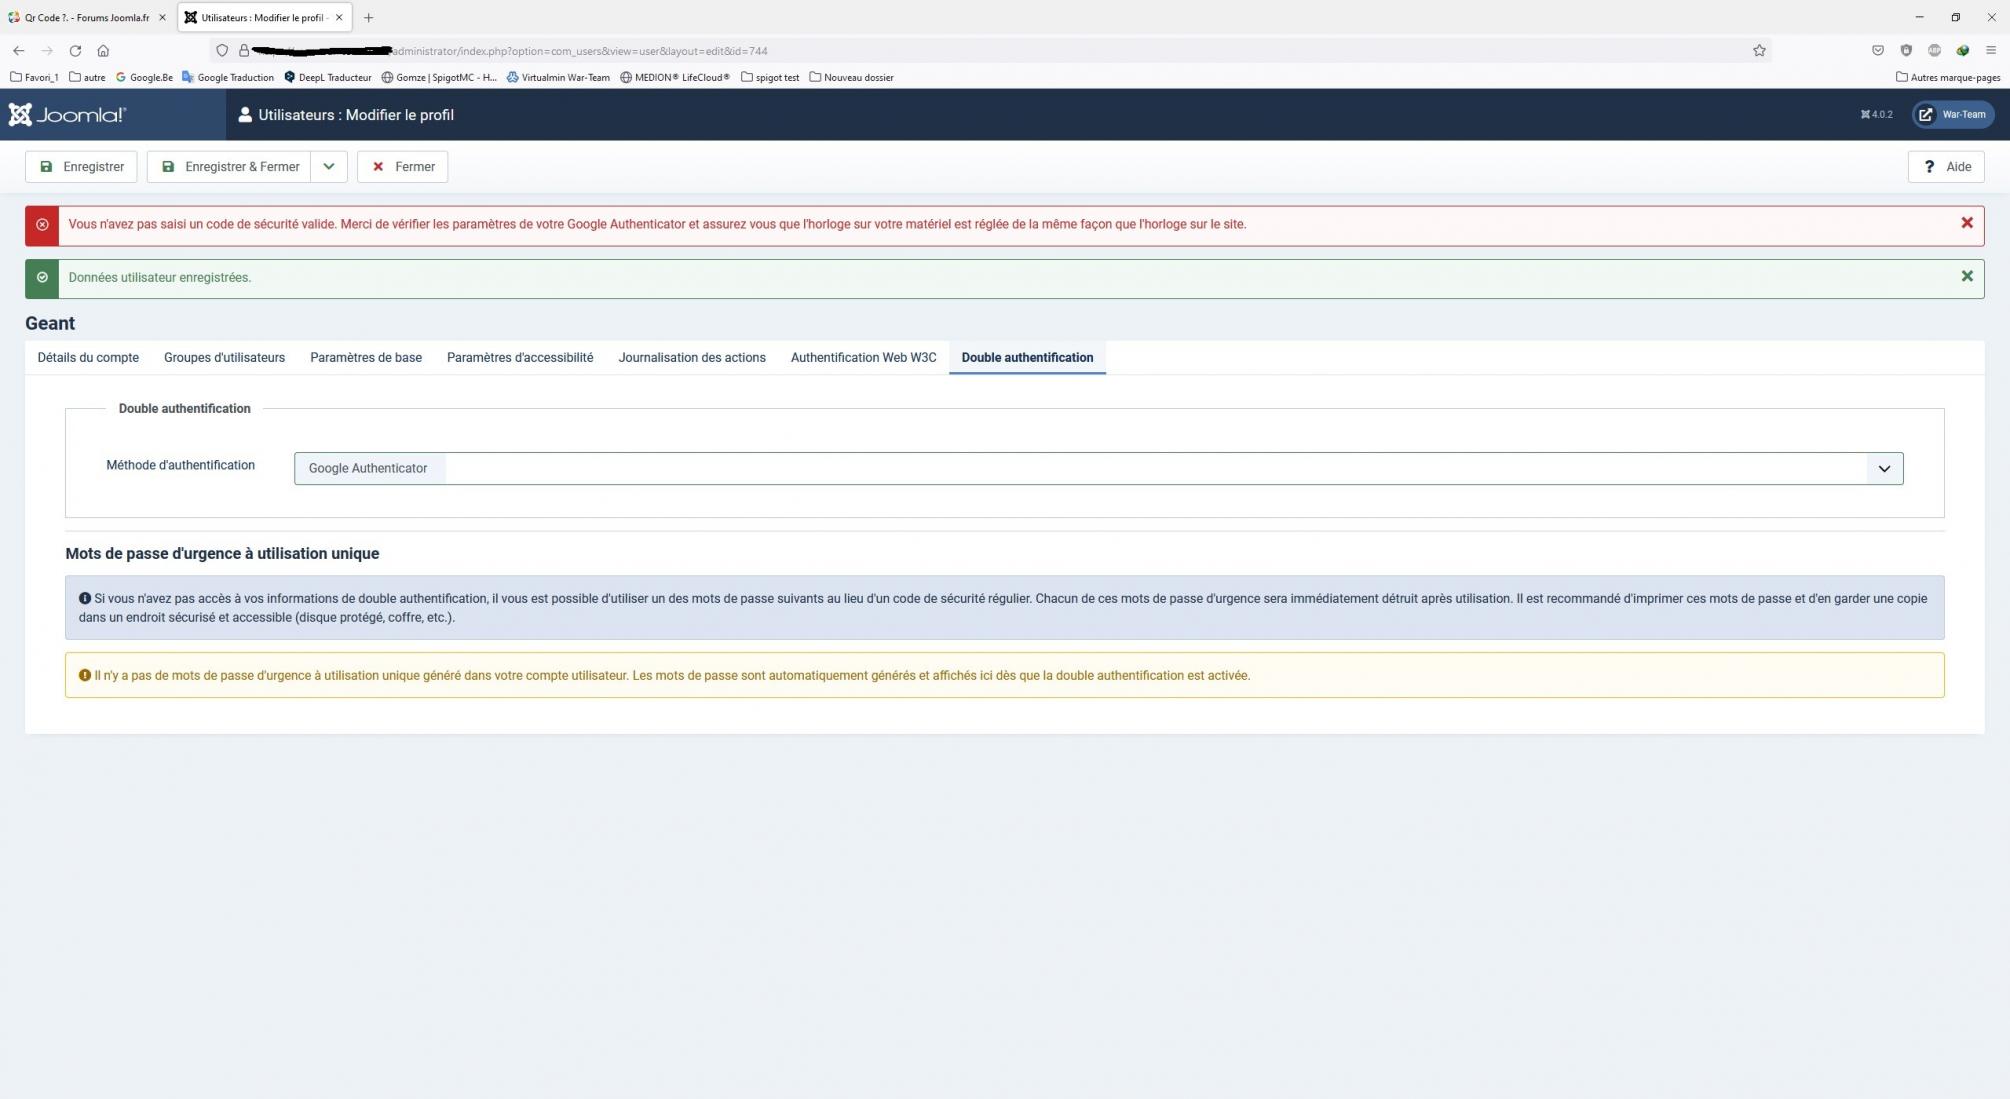Click the Joomla 4.0.2 version indicator
The image size is (2010, 1099).
point(1876,115)
